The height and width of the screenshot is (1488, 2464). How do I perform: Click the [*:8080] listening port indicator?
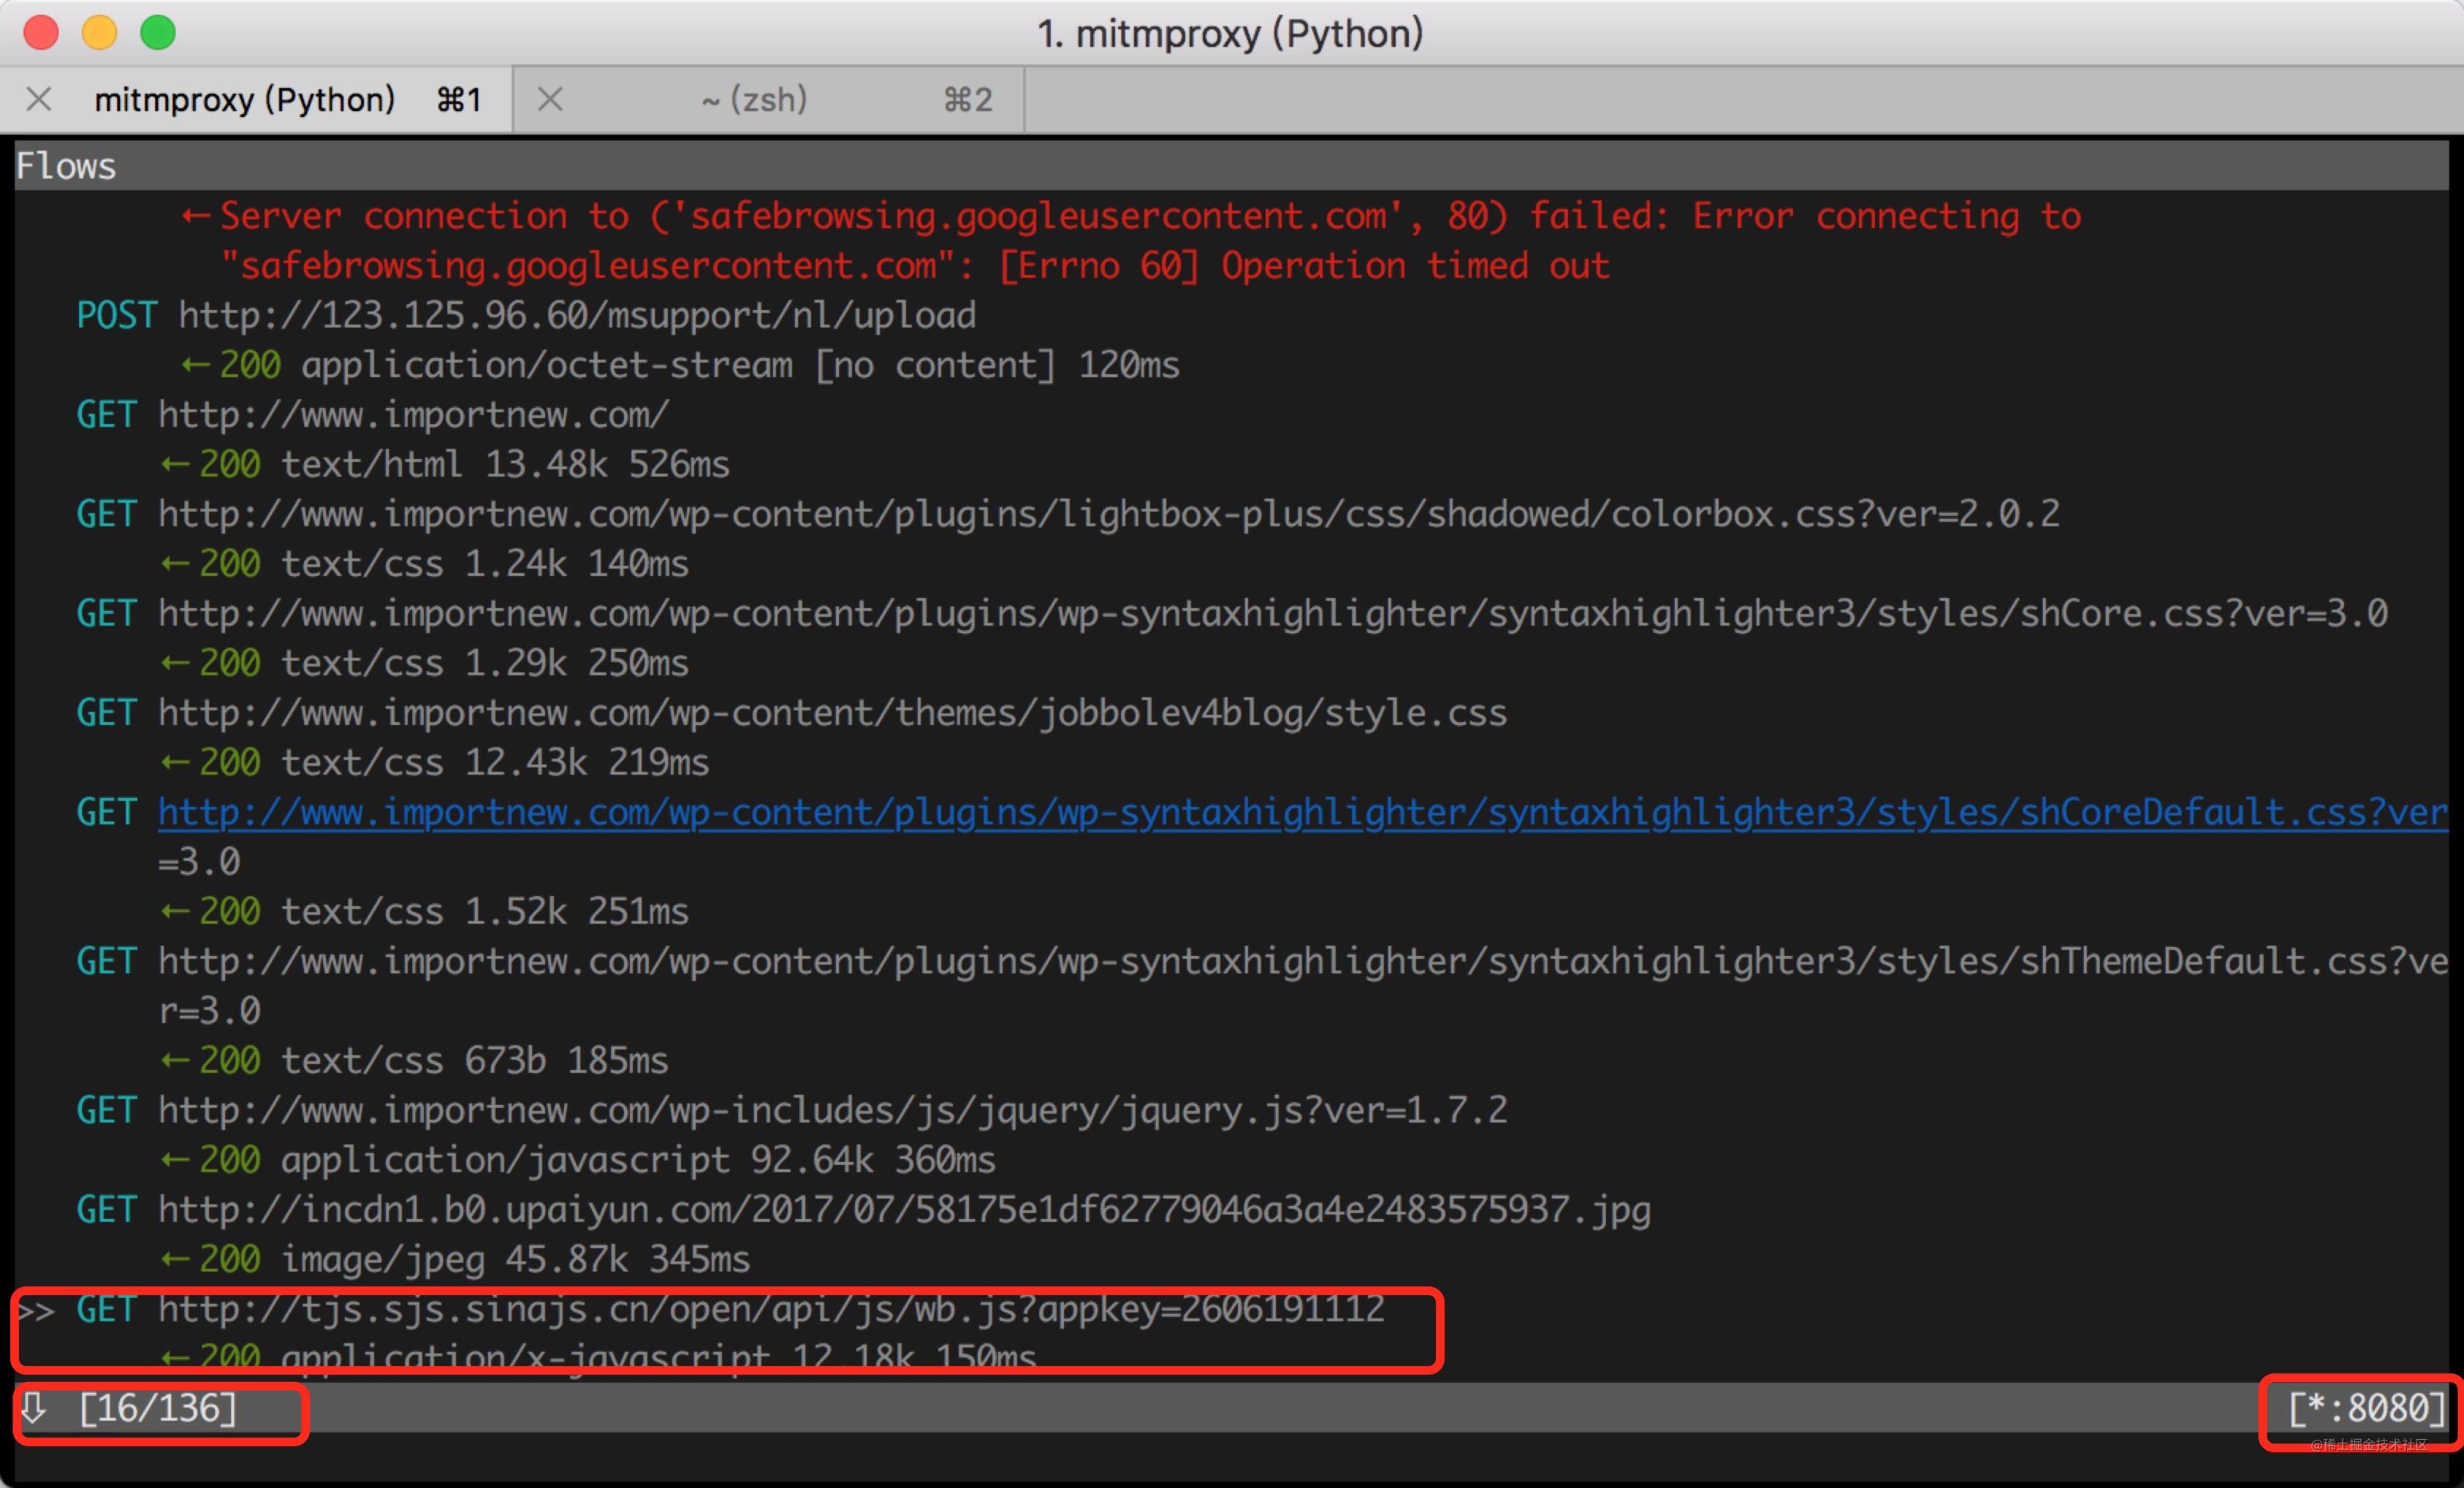tap(2366, 1408)
